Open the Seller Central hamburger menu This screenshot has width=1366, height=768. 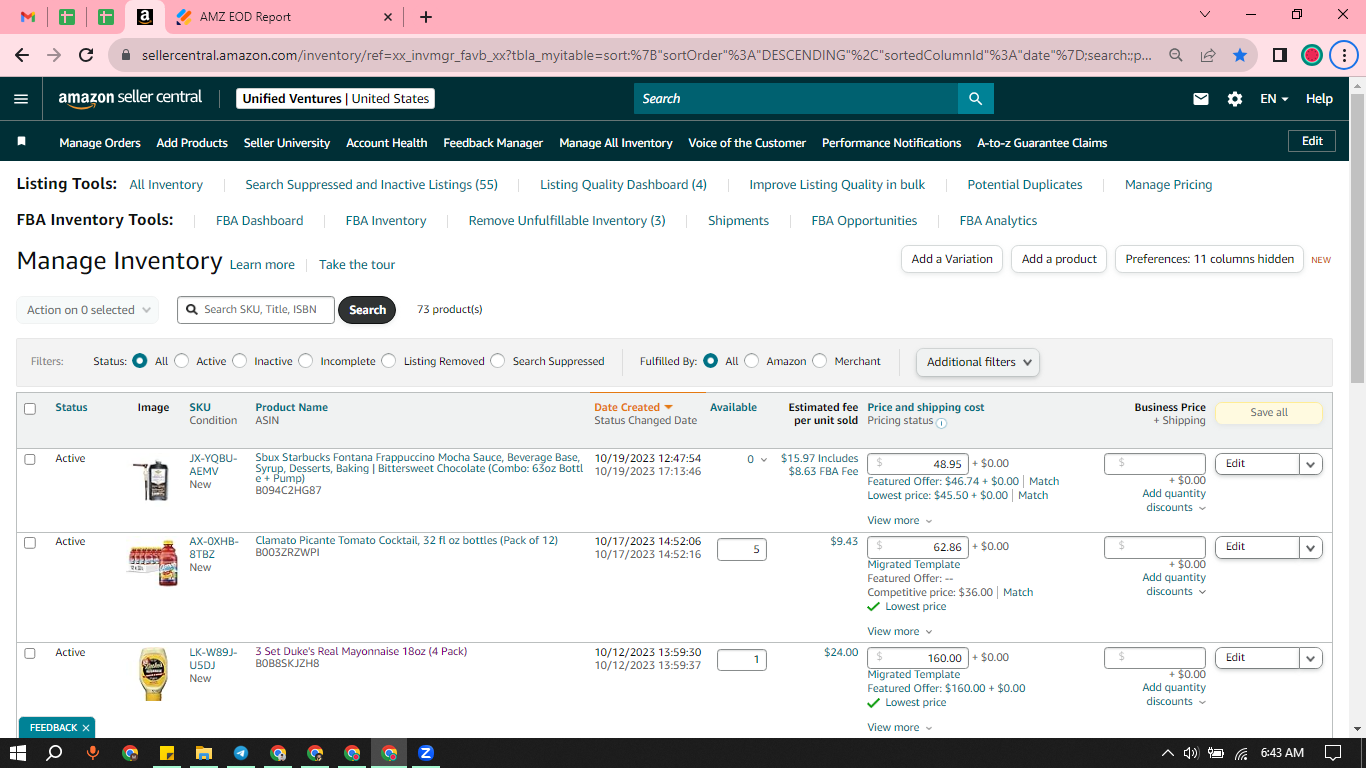[x=21, y=99]
